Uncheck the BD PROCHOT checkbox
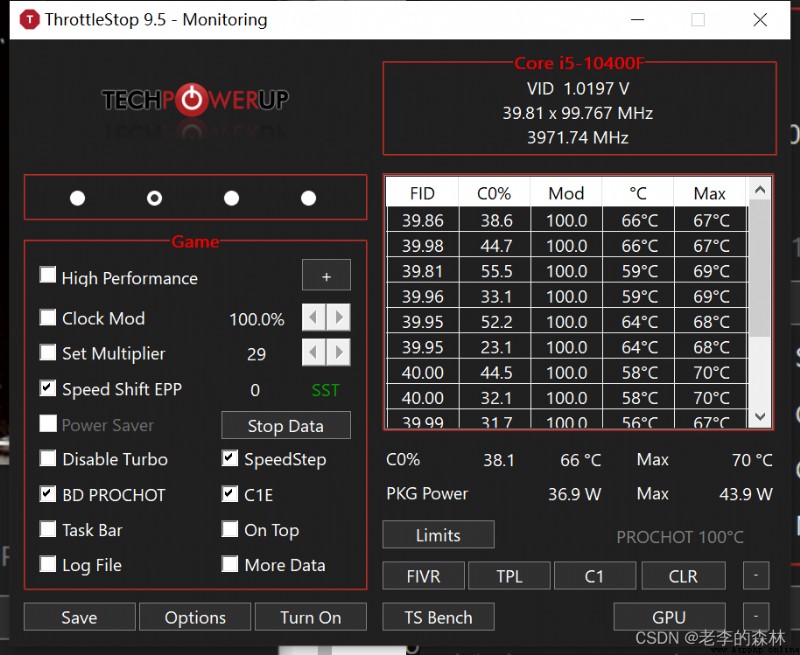800x655 pixels. tap(48, 494)
